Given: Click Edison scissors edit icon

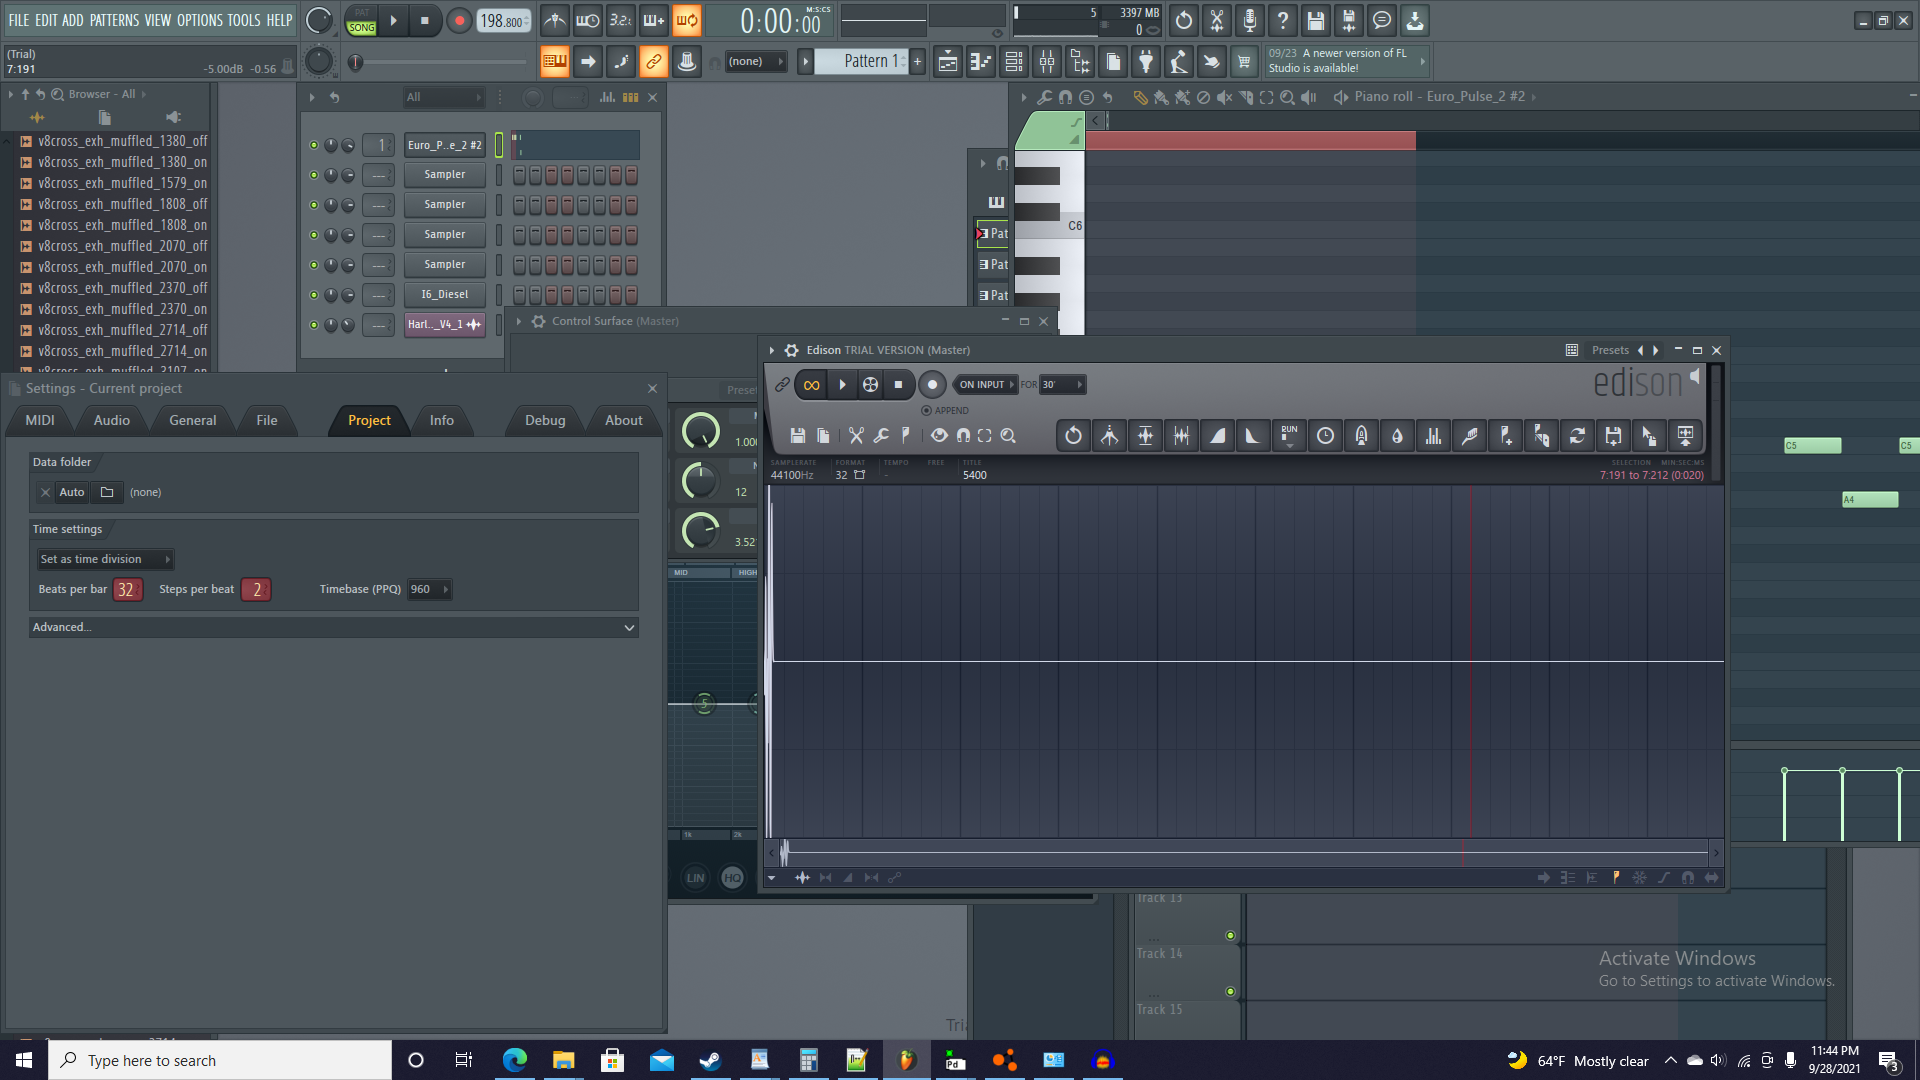Looking at the screenshot, I should [856, 436].
